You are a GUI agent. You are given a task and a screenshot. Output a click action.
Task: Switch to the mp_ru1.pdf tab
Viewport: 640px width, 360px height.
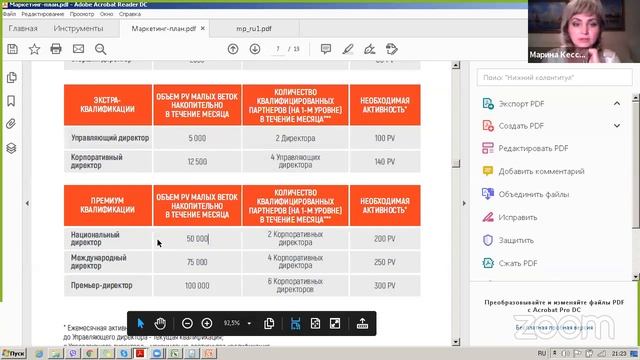[254, 29]
